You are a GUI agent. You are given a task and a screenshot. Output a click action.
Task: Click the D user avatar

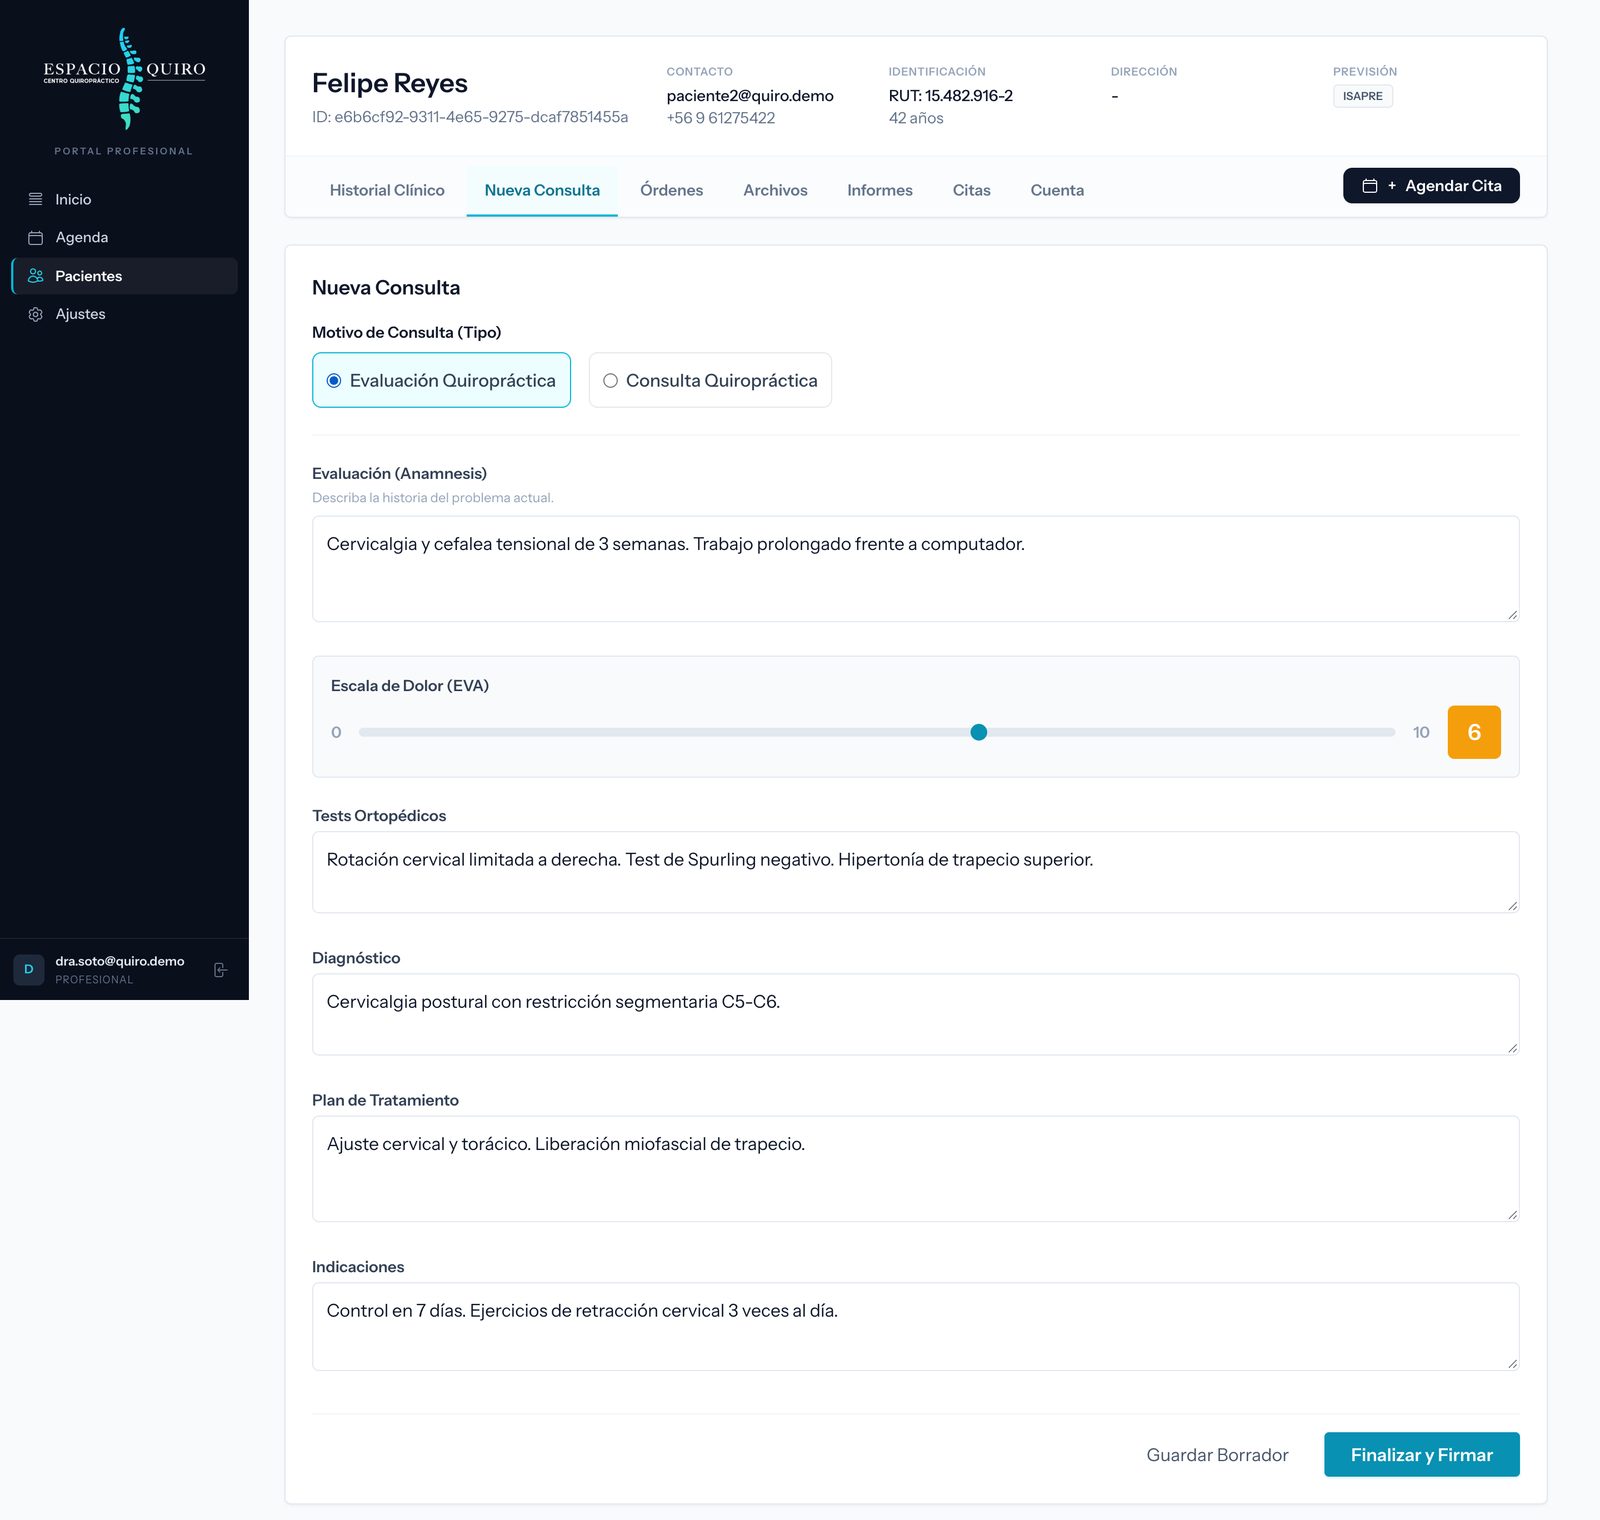click(x=29, y=969)
